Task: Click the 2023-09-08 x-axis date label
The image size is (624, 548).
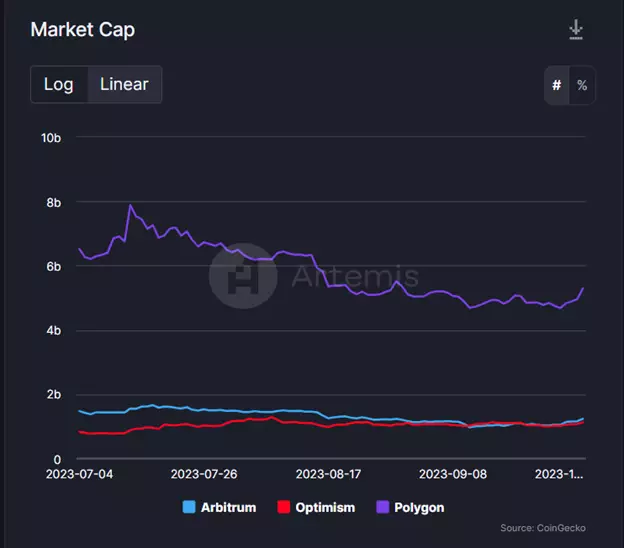Action: tap(453, 474)
